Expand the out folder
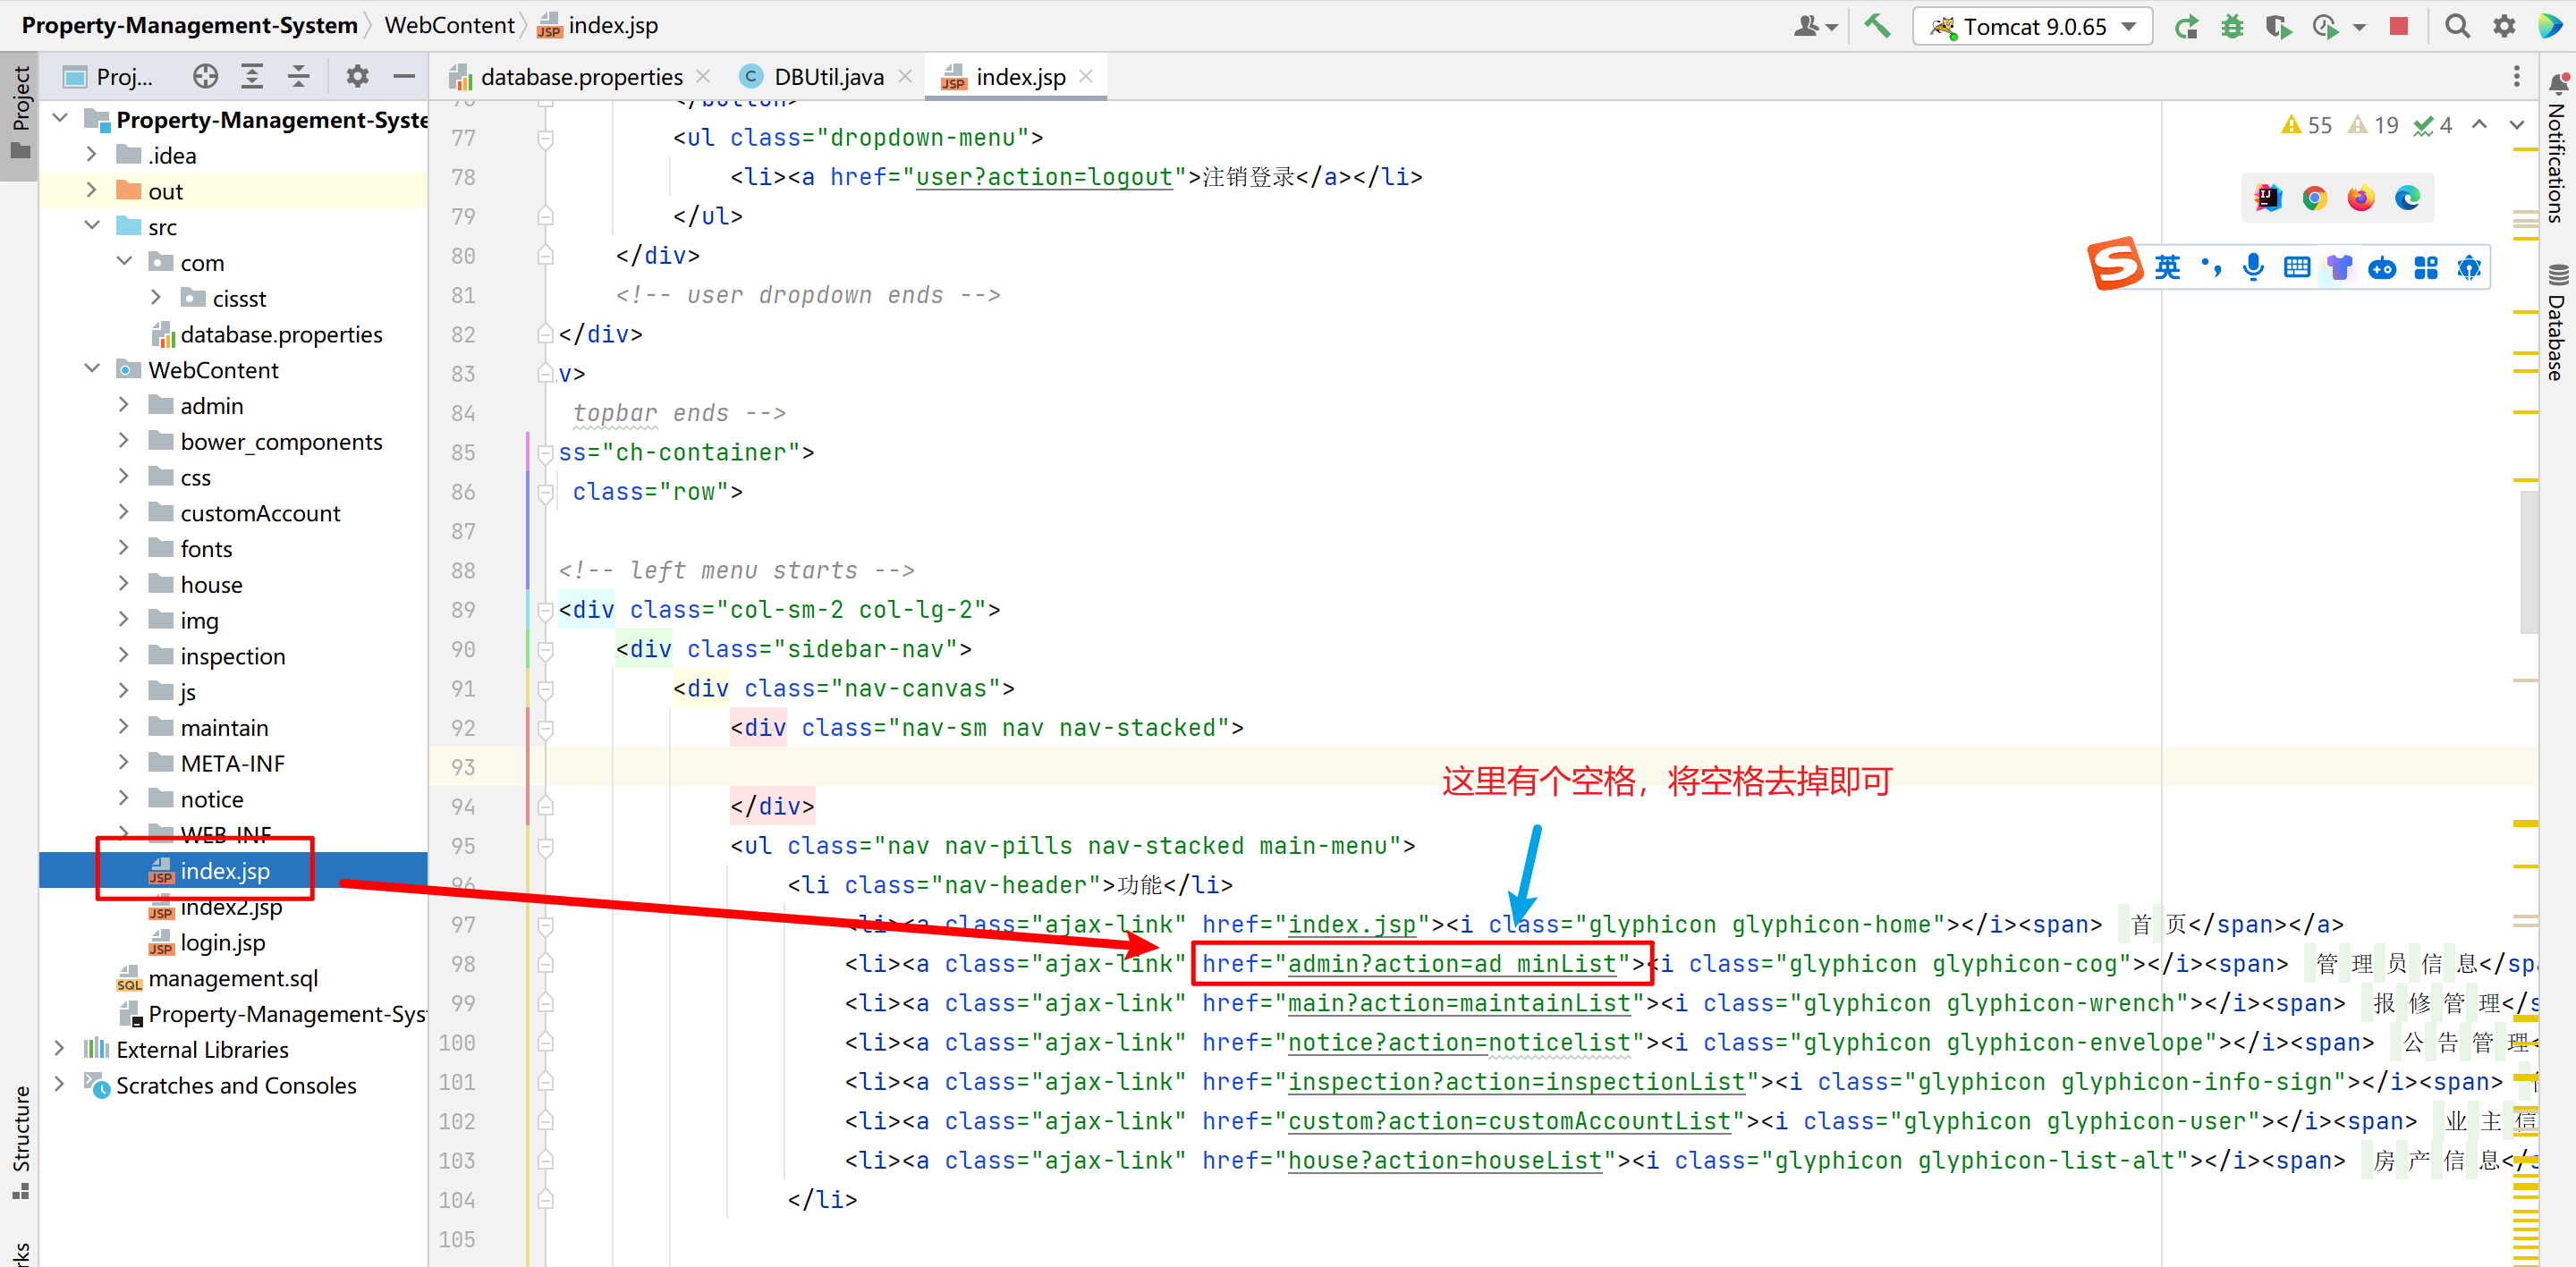 pos(92,190)
